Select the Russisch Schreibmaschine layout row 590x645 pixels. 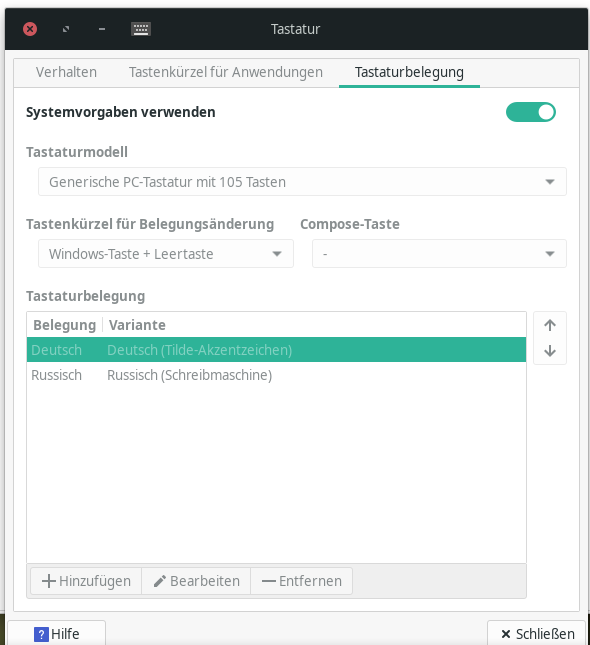pyautogui.click(x=276, y=375)
